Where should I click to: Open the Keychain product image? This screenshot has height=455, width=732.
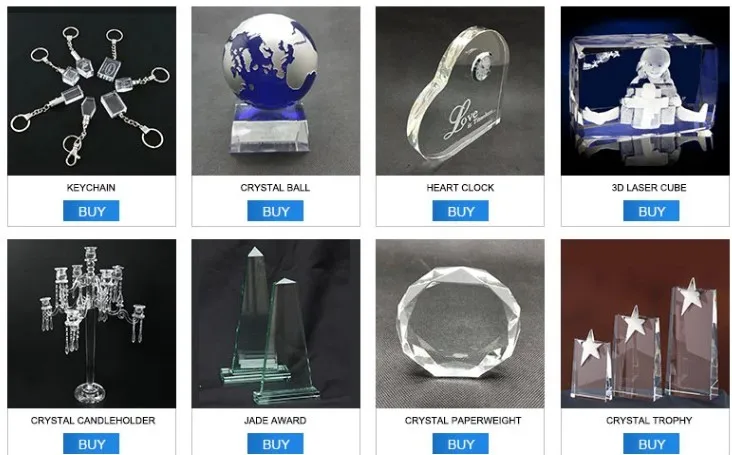pos(92,91)
